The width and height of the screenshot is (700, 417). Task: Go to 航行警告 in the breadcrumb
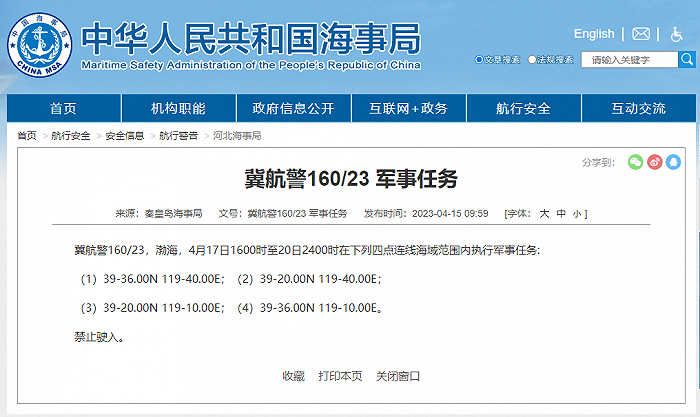(x=179, y=135)
